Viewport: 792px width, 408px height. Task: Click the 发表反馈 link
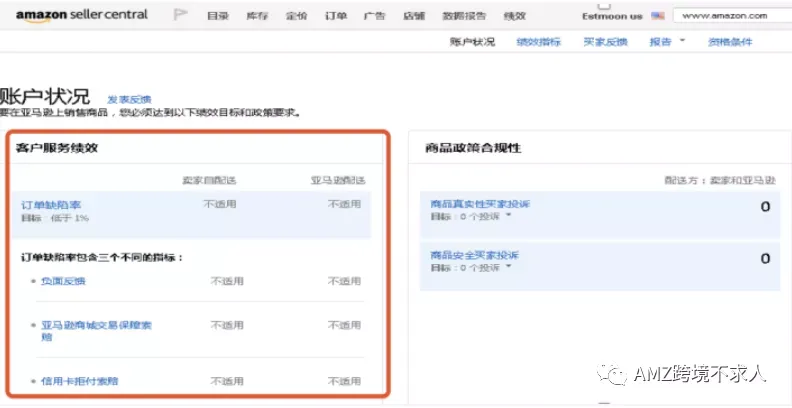click(129, 99)
